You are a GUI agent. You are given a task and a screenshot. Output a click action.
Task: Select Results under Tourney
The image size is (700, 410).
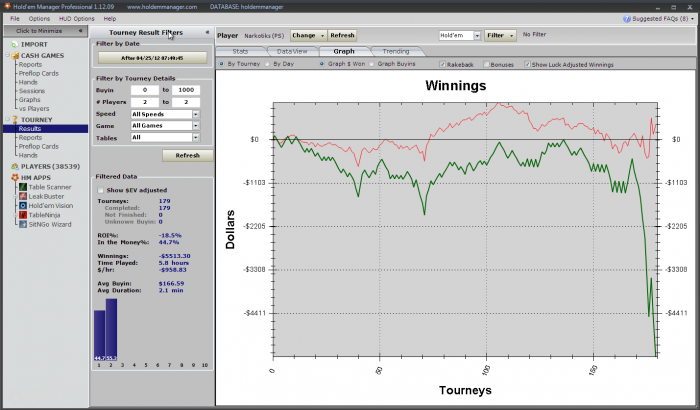click(x=30, y=129)
